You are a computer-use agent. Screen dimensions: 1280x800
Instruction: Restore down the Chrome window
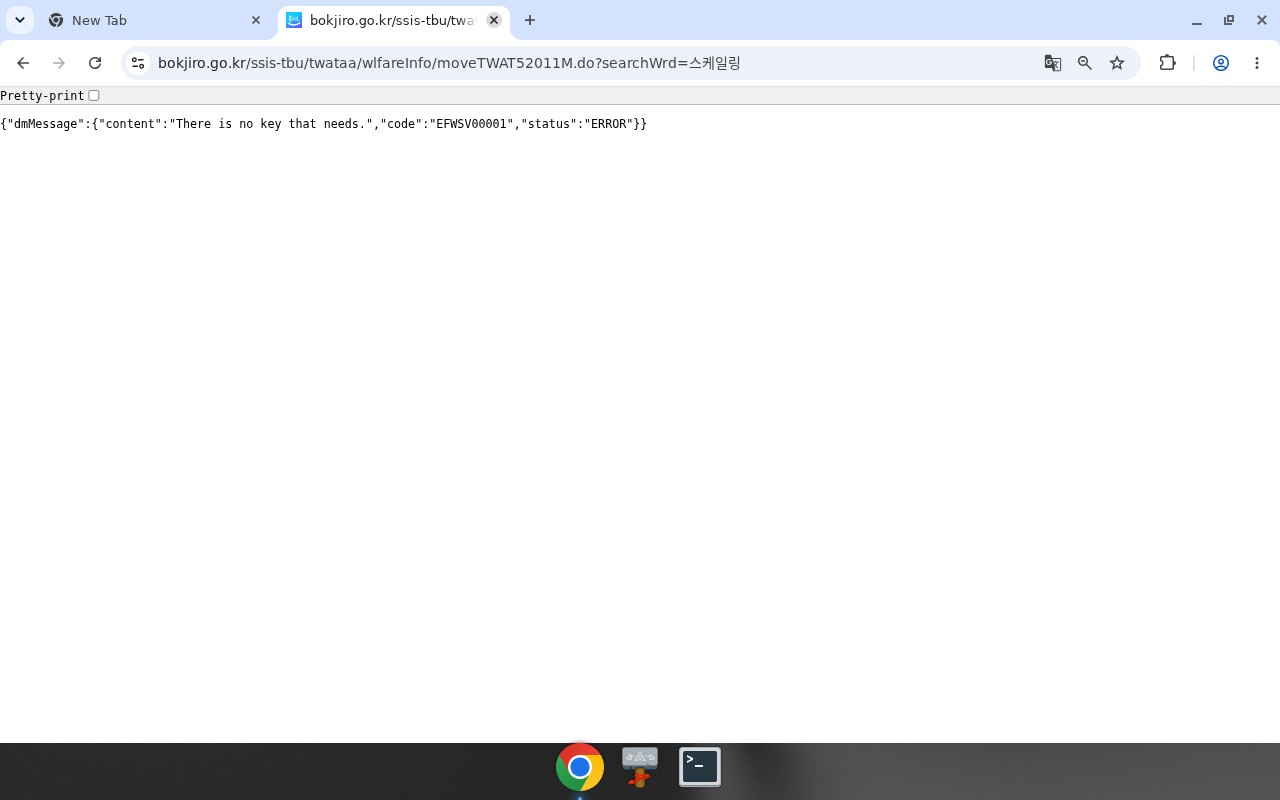pyautogui.click(x=1229, y=20)
